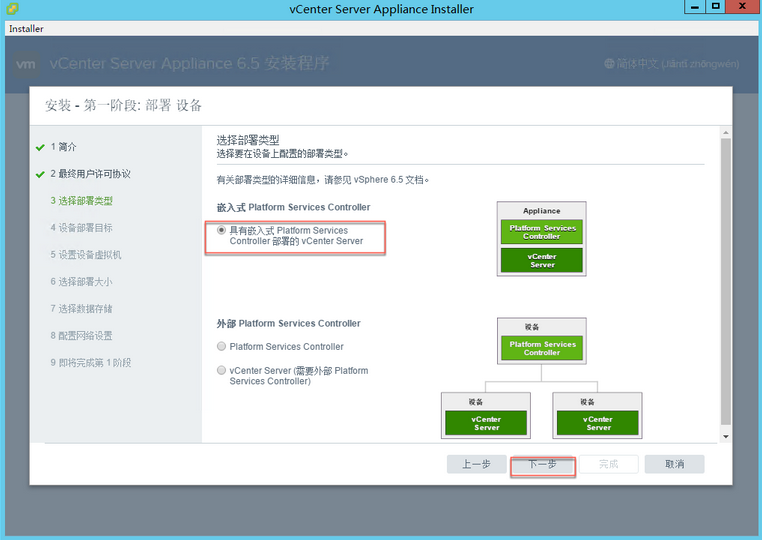This screenshot has height=540, width=762.
Task: Select step 9 即将完成第 1 阶段
Action: click(91, 363)
